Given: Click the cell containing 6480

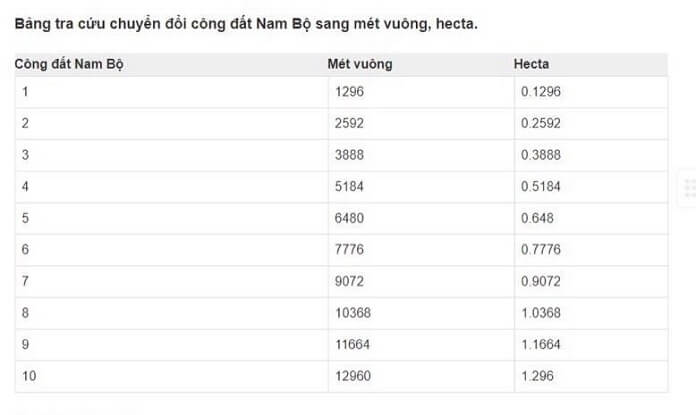Looking at the screenshot, I should point(421,218).
